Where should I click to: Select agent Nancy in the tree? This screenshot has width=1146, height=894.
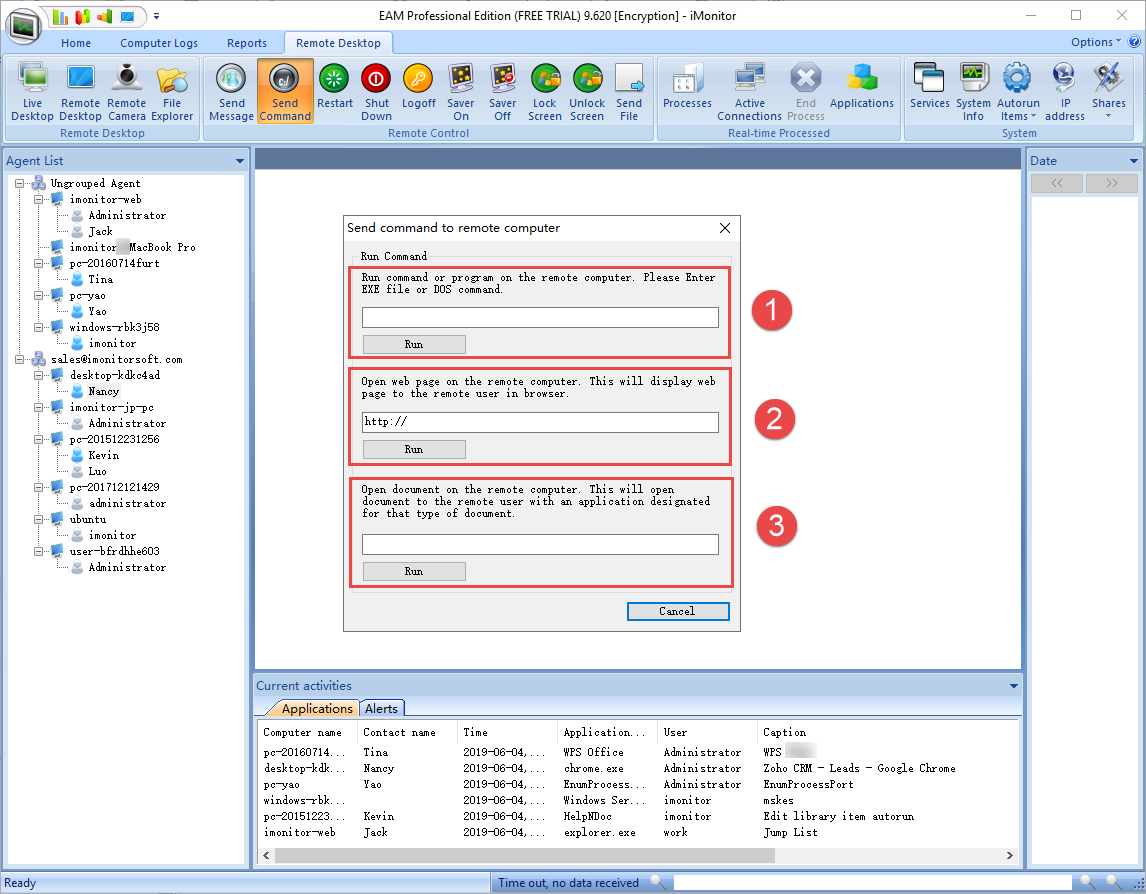[x=103, y=391]
